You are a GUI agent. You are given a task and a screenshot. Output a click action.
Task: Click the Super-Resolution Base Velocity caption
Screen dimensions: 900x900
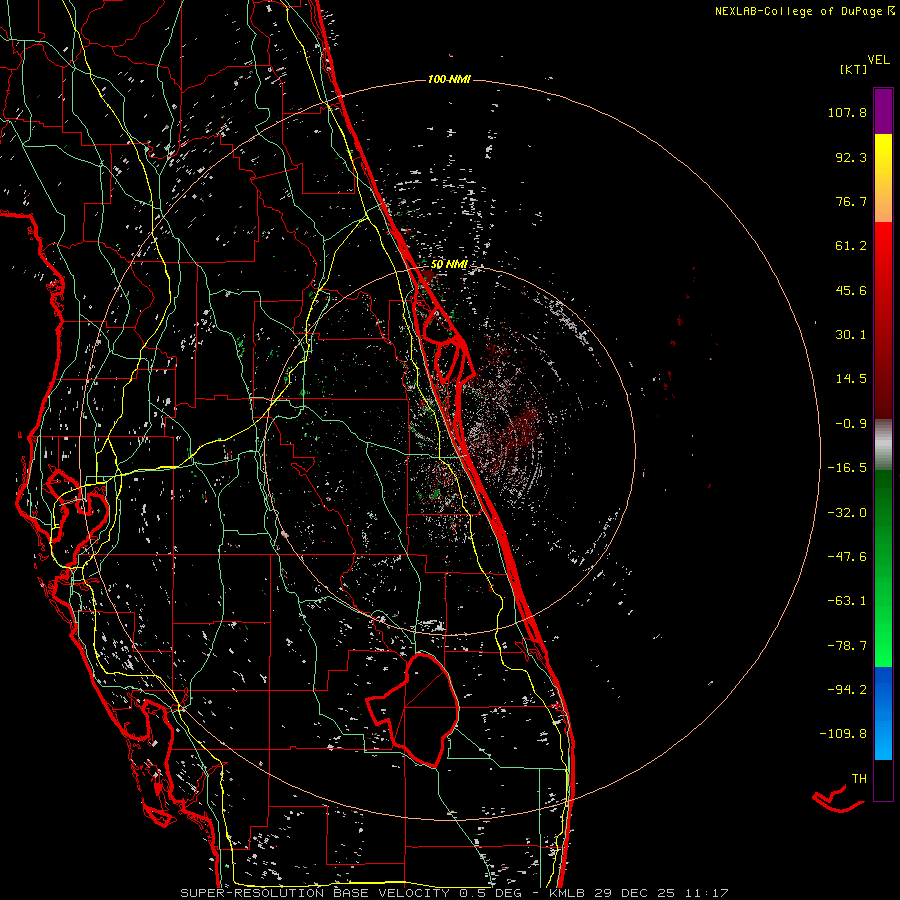point(454,893)
